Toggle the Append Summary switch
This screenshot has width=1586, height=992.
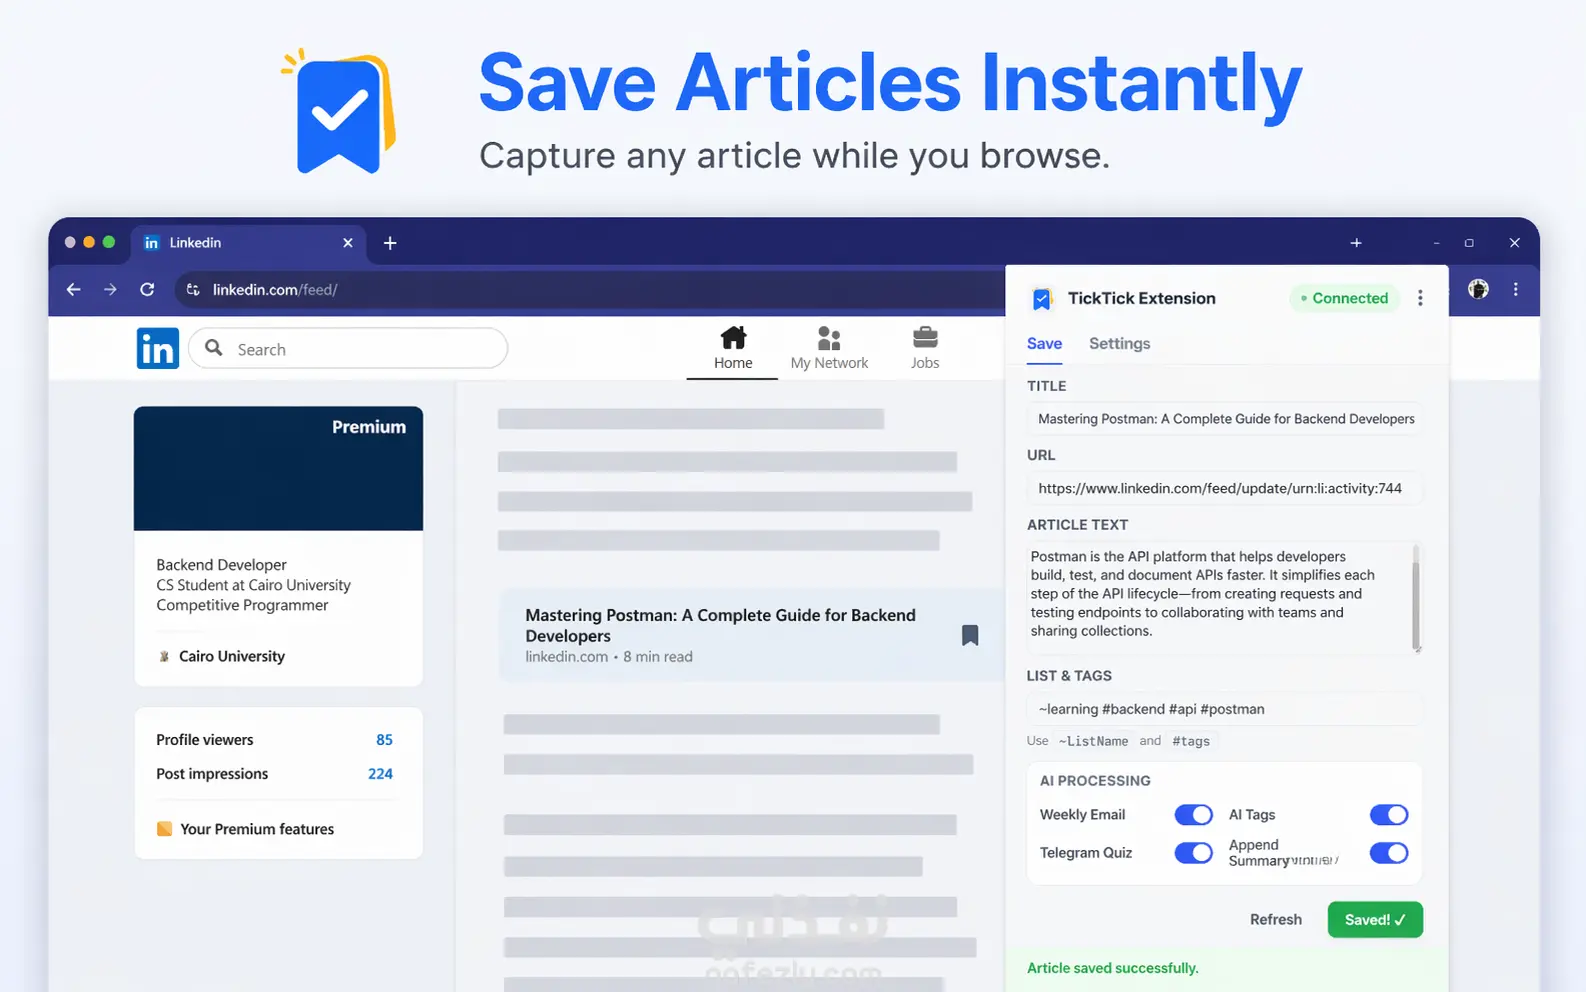coord(1389,853)
